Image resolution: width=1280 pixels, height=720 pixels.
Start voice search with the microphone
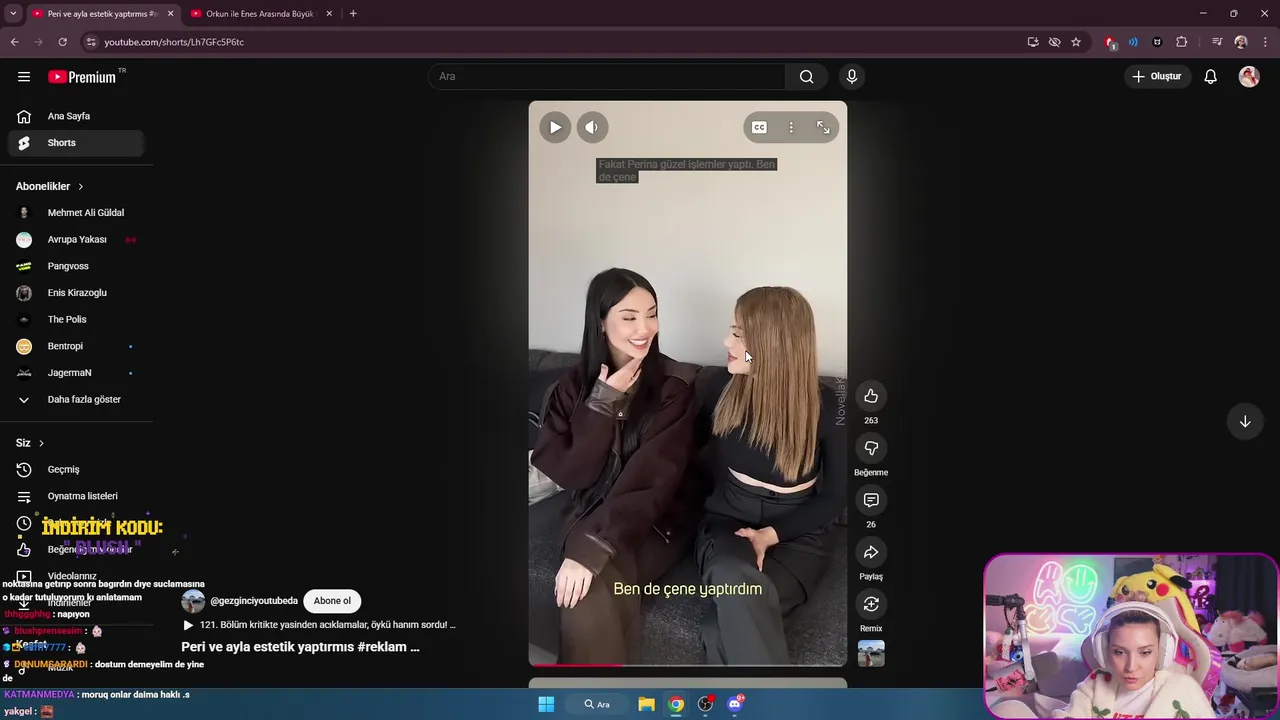(852, 77)
